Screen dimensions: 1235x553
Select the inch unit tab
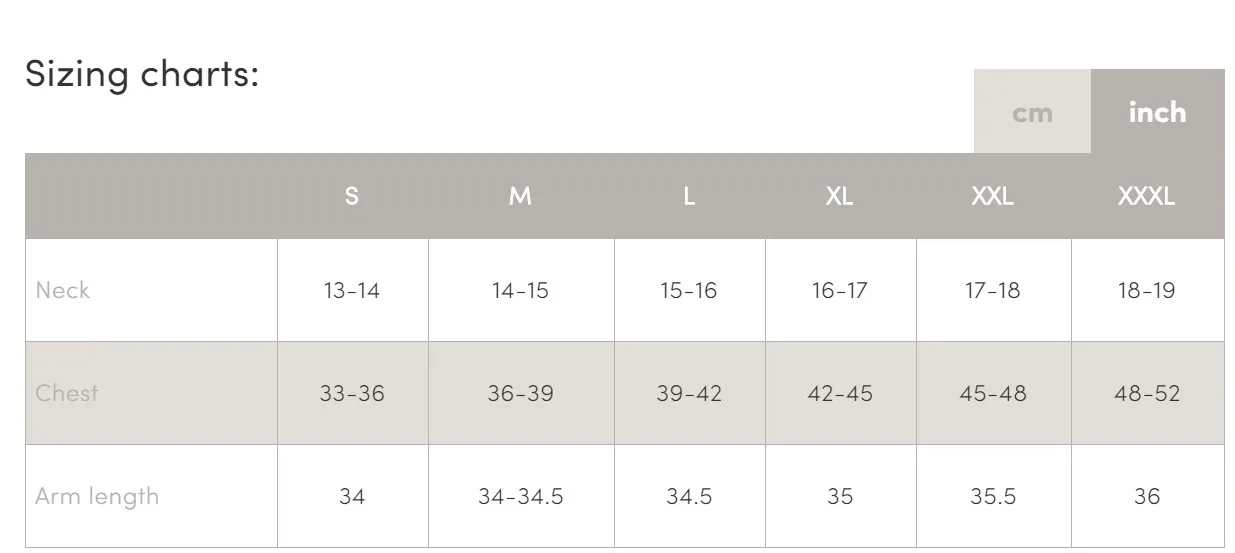tap(1157, 111)
